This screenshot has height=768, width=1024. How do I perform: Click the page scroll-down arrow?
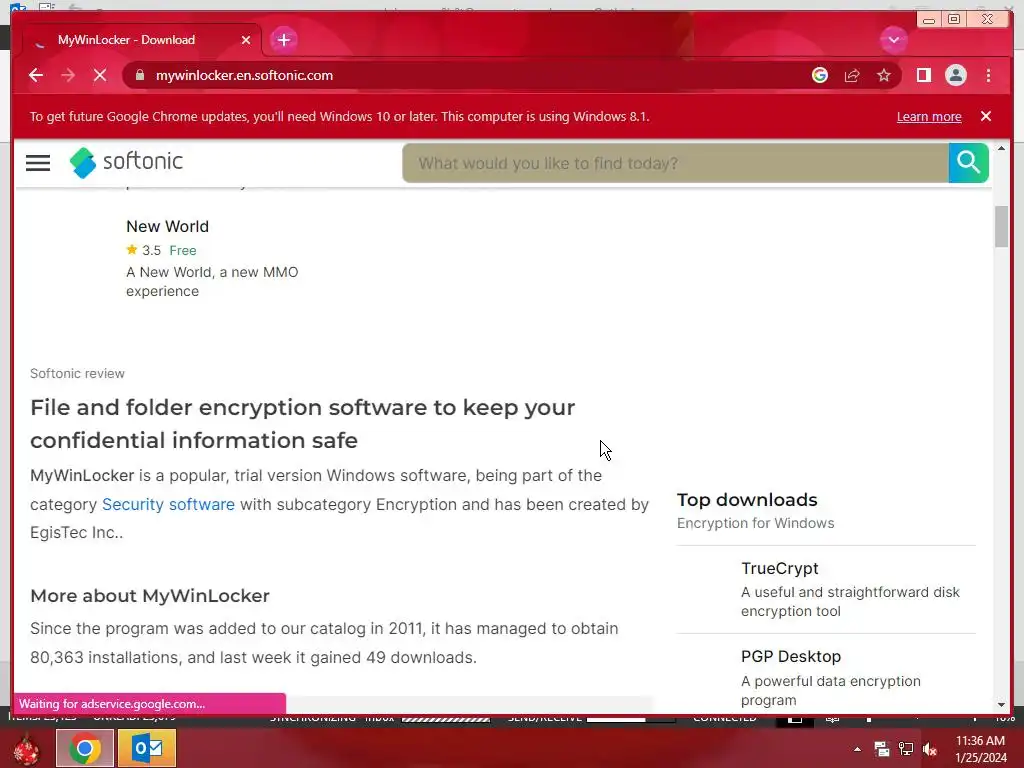[1001, 705]
